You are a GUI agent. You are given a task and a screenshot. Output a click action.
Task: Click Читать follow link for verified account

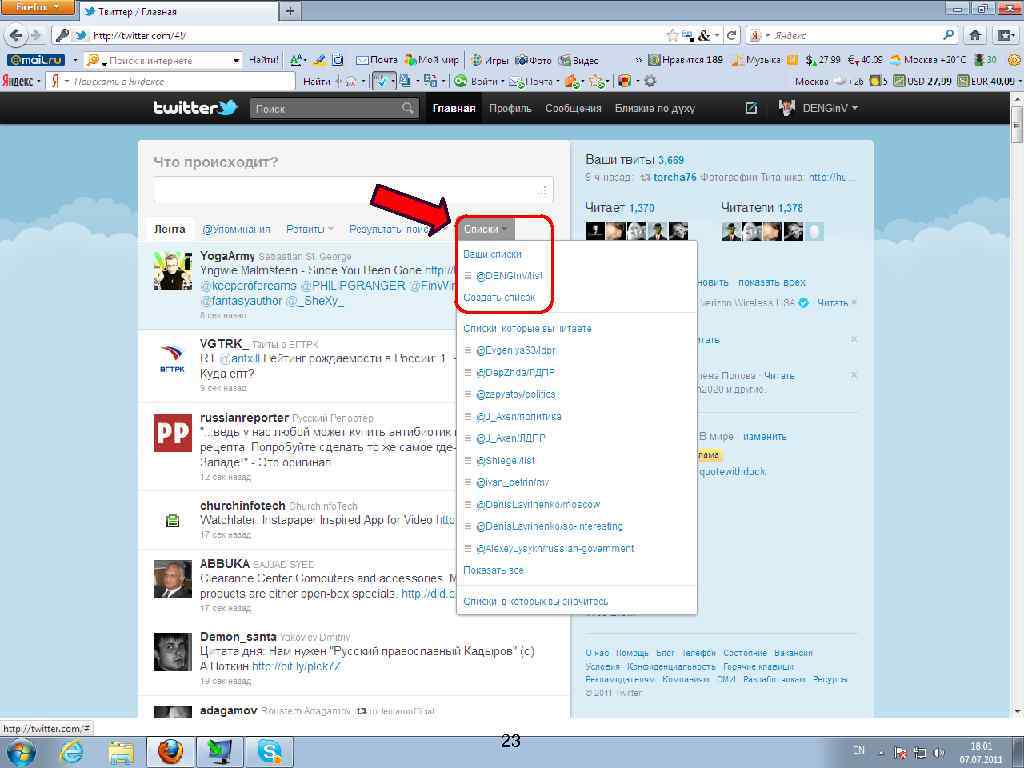(832, 303)
